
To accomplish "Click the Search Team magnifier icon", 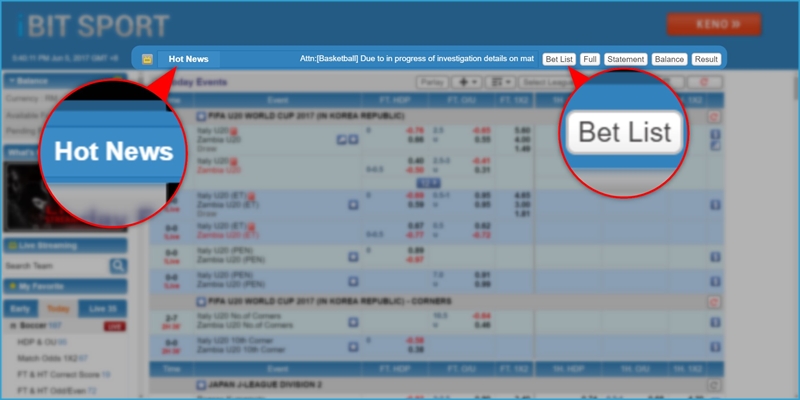I will [118, 265].
